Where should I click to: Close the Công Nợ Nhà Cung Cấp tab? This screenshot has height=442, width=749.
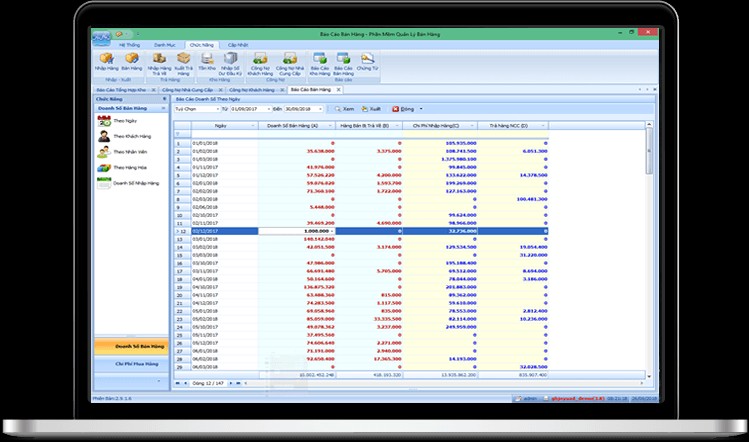(x=220, y=90)
